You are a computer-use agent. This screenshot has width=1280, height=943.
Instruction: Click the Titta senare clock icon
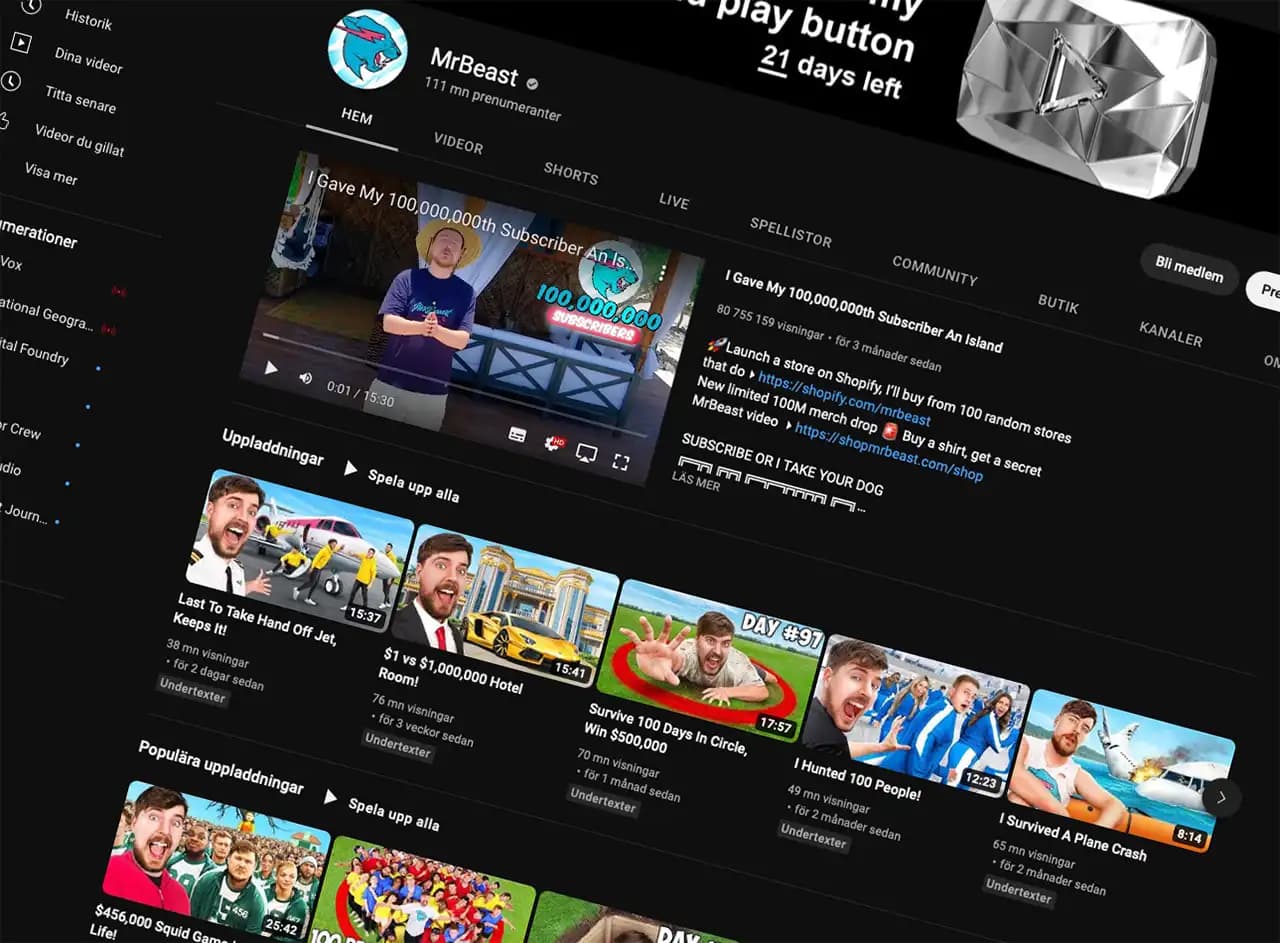tap(11, 81)
